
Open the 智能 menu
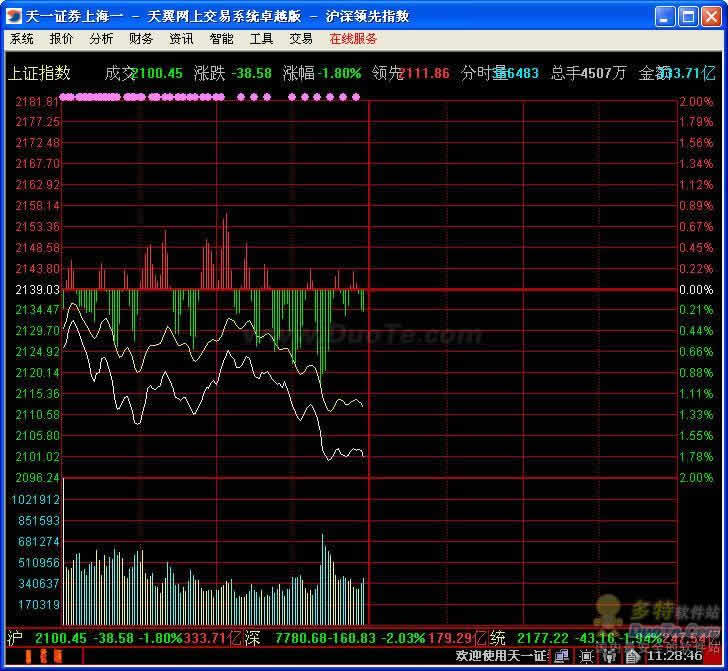221,39
